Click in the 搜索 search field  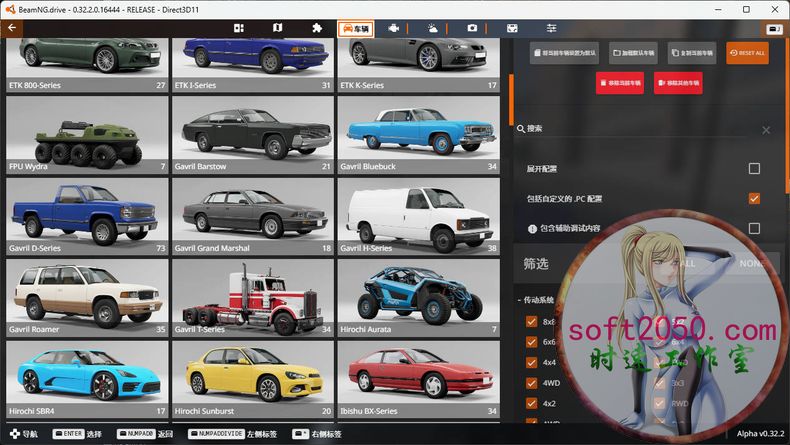(640, 129)
